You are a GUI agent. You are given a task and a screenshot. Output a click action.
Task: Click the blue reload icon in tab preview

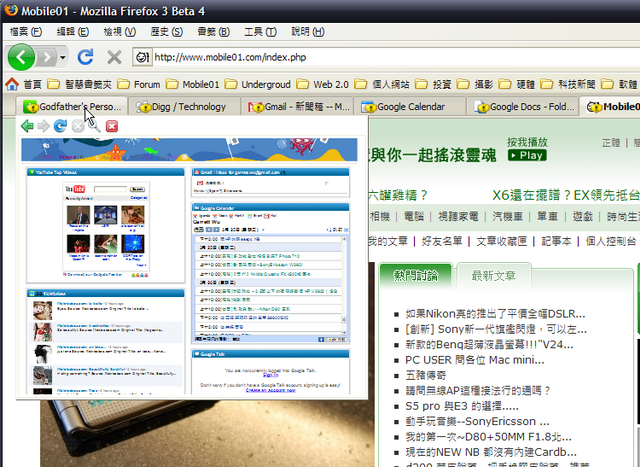tap(60, 126)
